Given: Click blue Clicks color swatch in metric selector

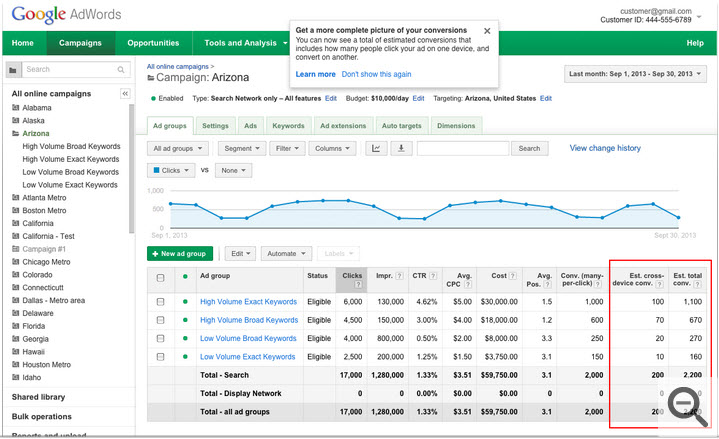Looking at the screenshot, I should point(156,170).
